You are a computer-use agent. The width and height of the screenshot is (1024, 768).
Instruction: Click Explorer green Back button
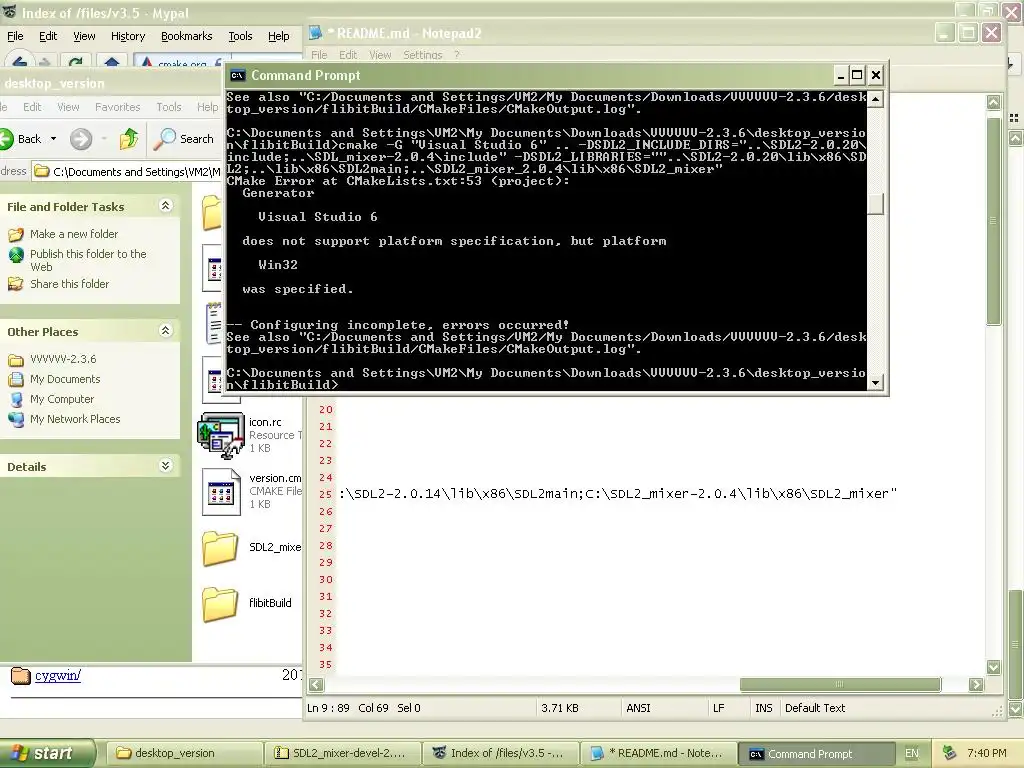click(x=22, y=138)
